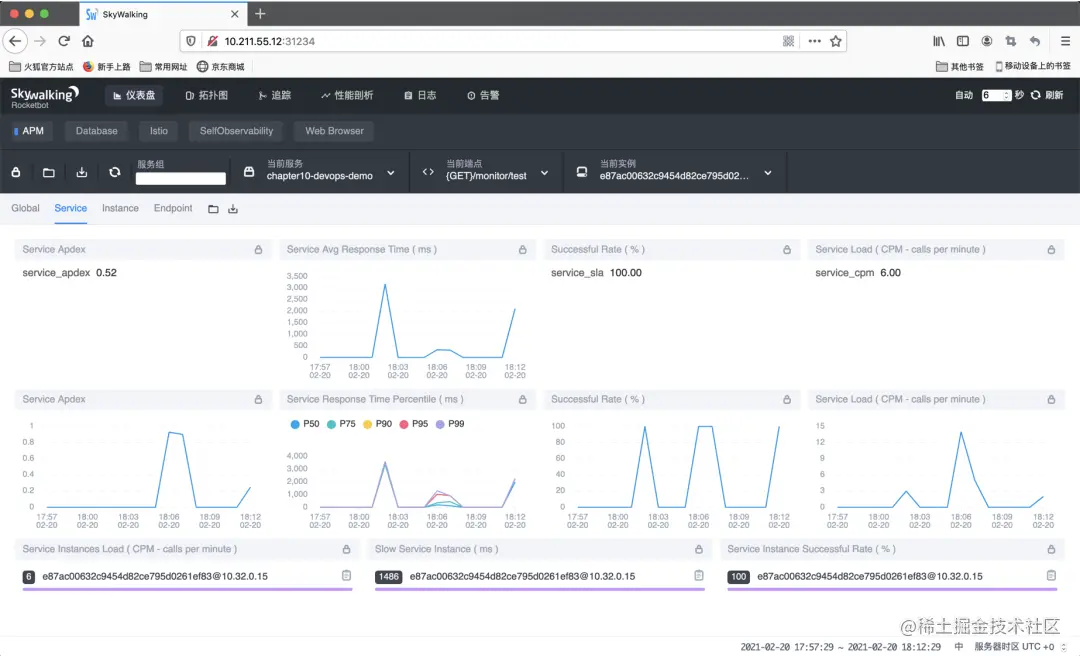Click the 中 language switch
The height and width of the screenshot is (656, 1080).
point(958,646)
